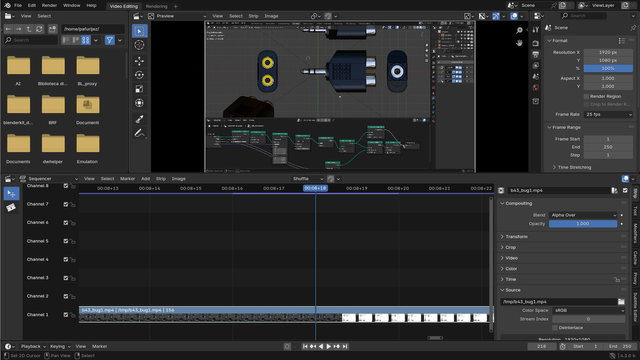Select the Tweak selection tool in preview toolbar

[140, 31]
